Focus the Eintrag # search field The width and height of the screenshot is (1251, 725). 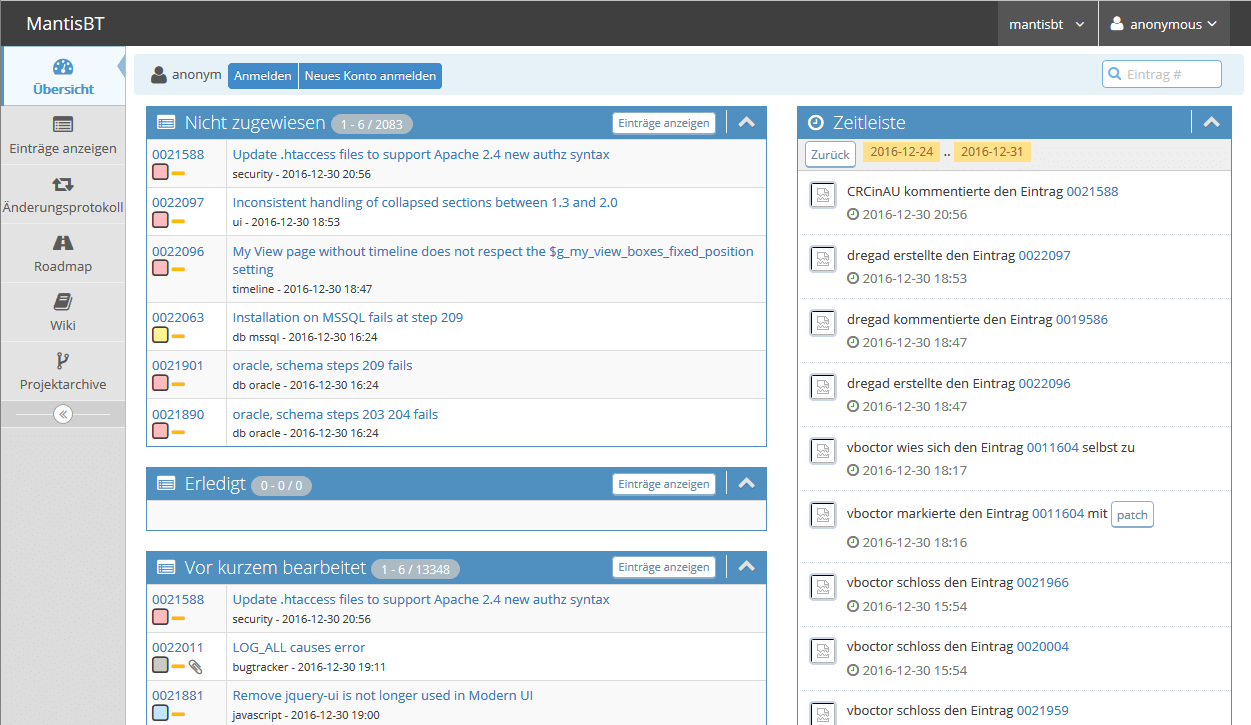[x=1162, y=74]
